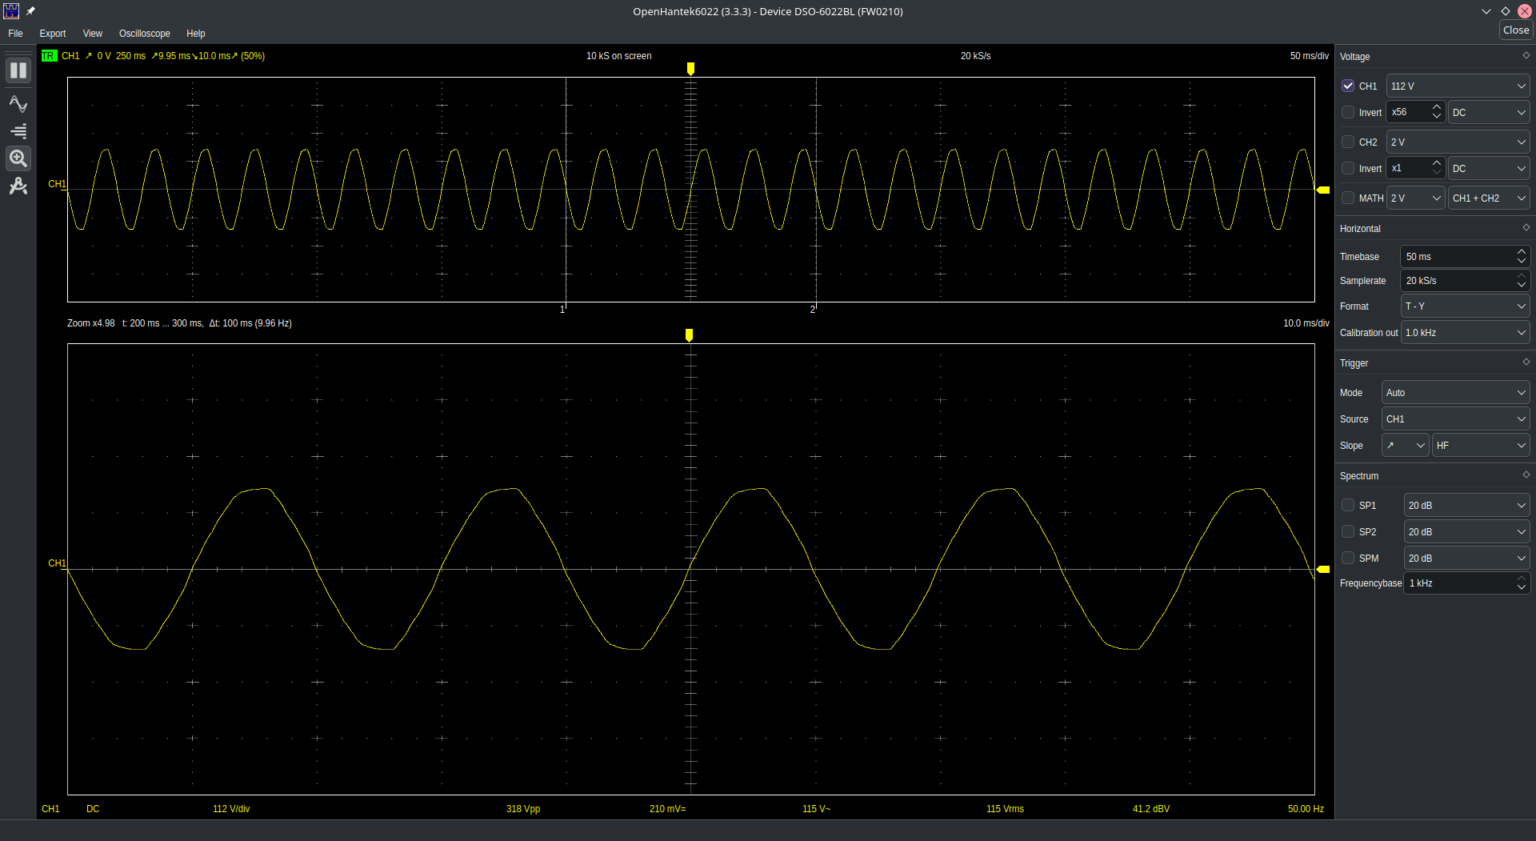Open the SP1 20 dB dropdown
Image resolution: width=1536 pixels, height=841 pixels.
pos(1467,505)
